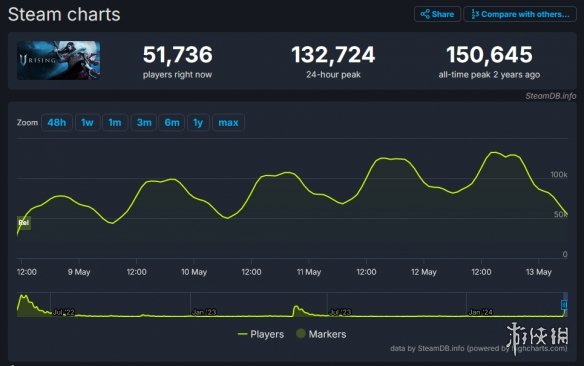The height and width of the screenshot is (366, 584).
Task: Set chart zoom to 48h
Action: [x=57, y=122]
